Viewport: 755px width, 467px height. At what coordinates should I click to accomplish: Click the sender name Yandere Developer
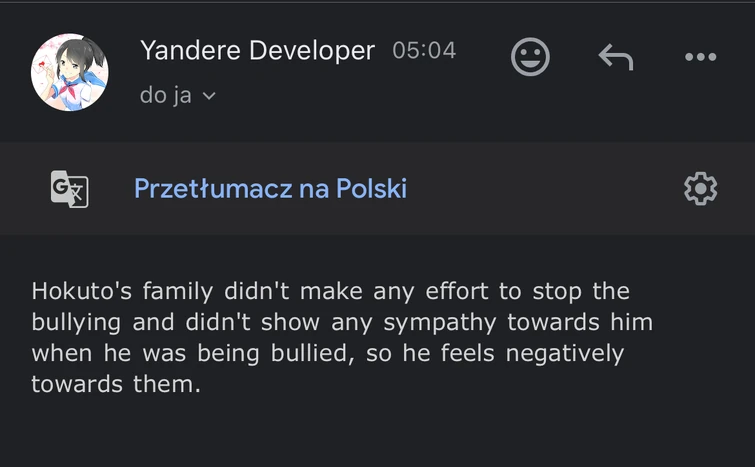[x=257, y=50]
